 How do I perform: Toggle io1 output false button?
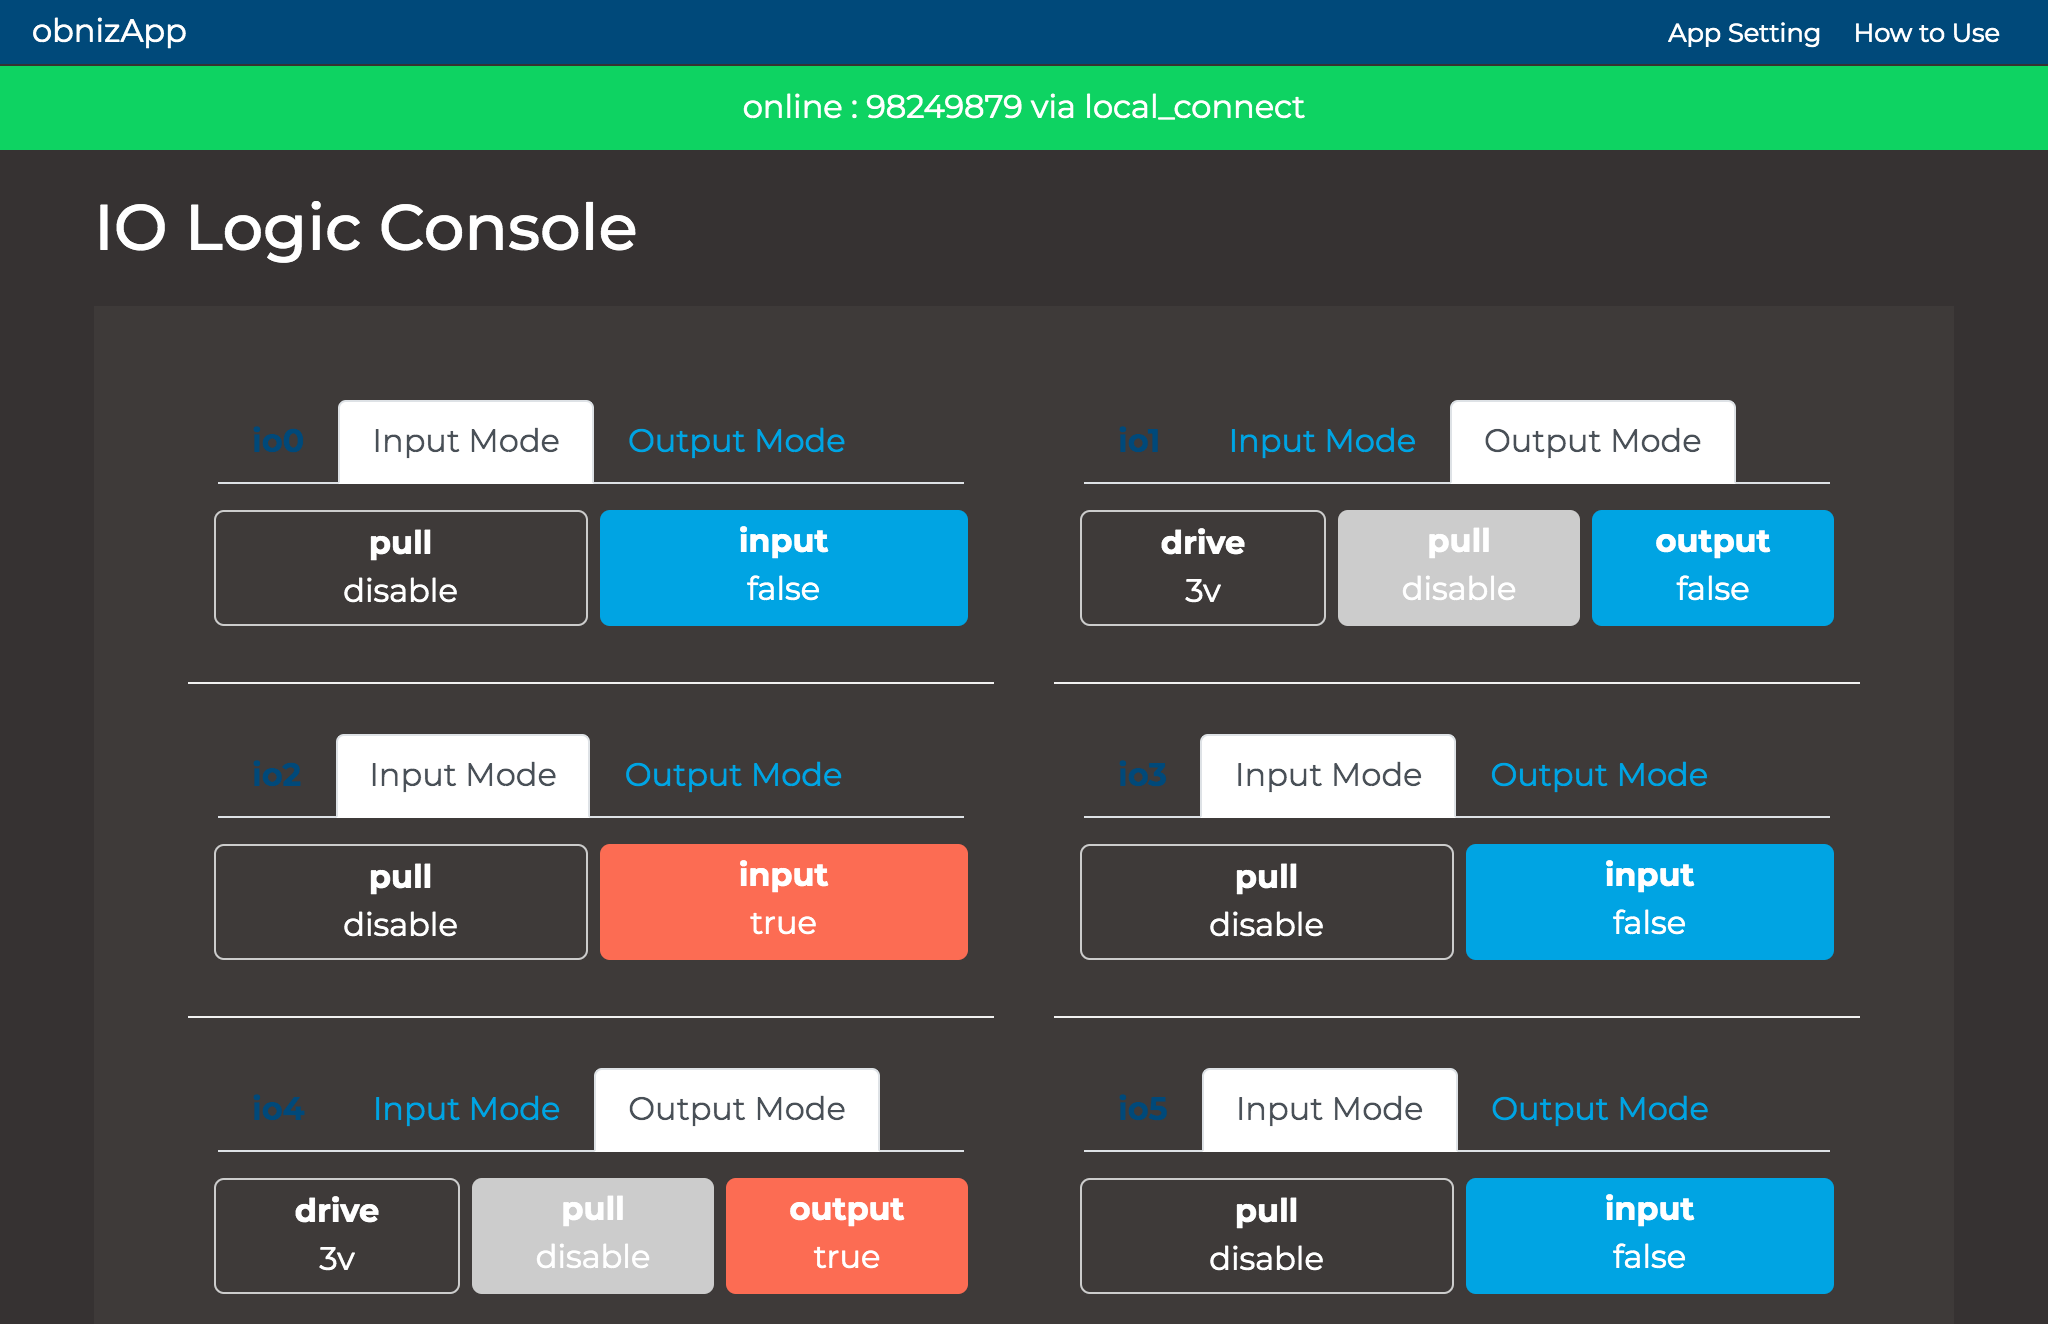[x=1712, y=567]
